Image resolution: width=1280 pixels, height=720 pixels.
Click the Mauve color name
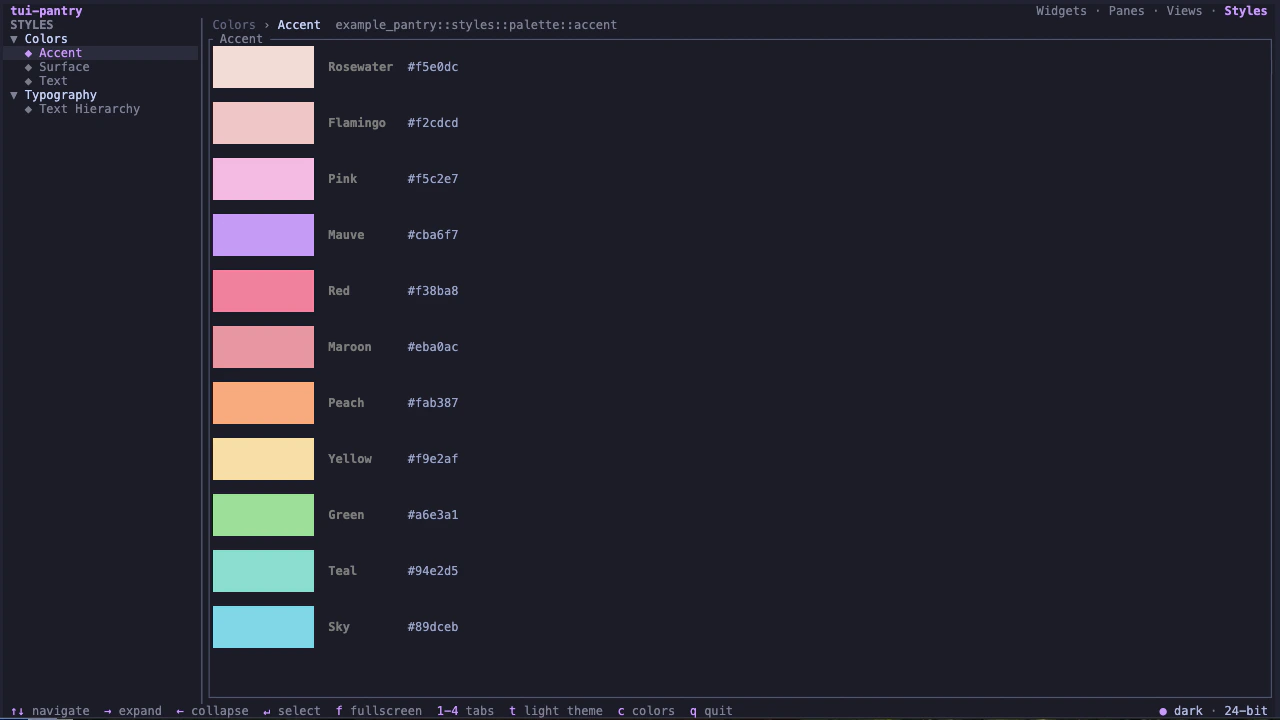coord(346,235)
